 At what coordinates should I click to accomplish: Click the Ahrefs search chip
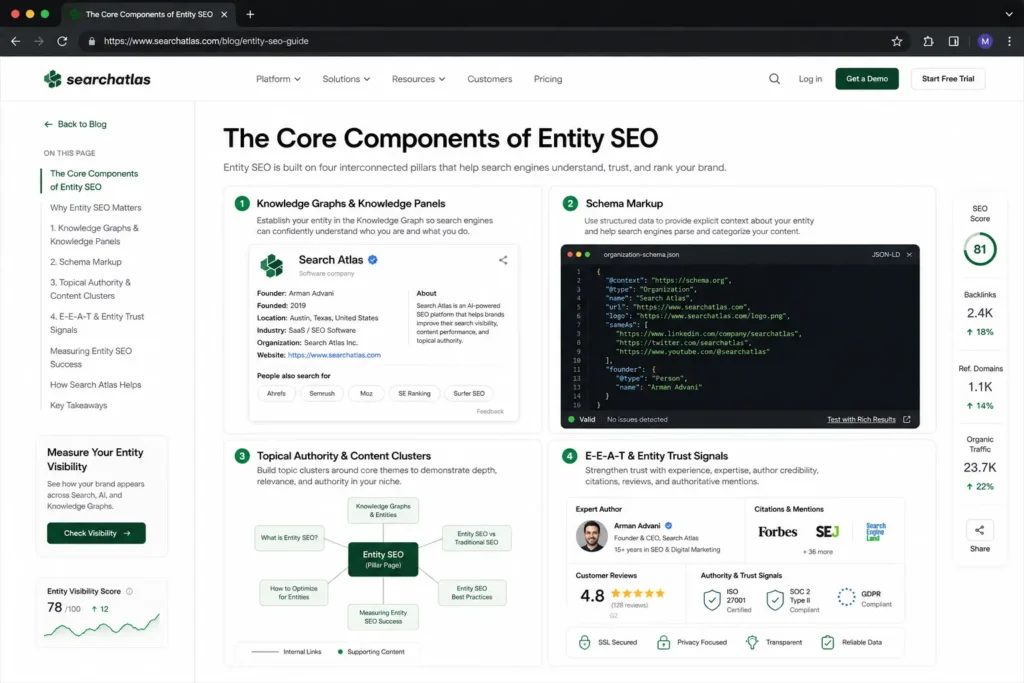[276, 393]
